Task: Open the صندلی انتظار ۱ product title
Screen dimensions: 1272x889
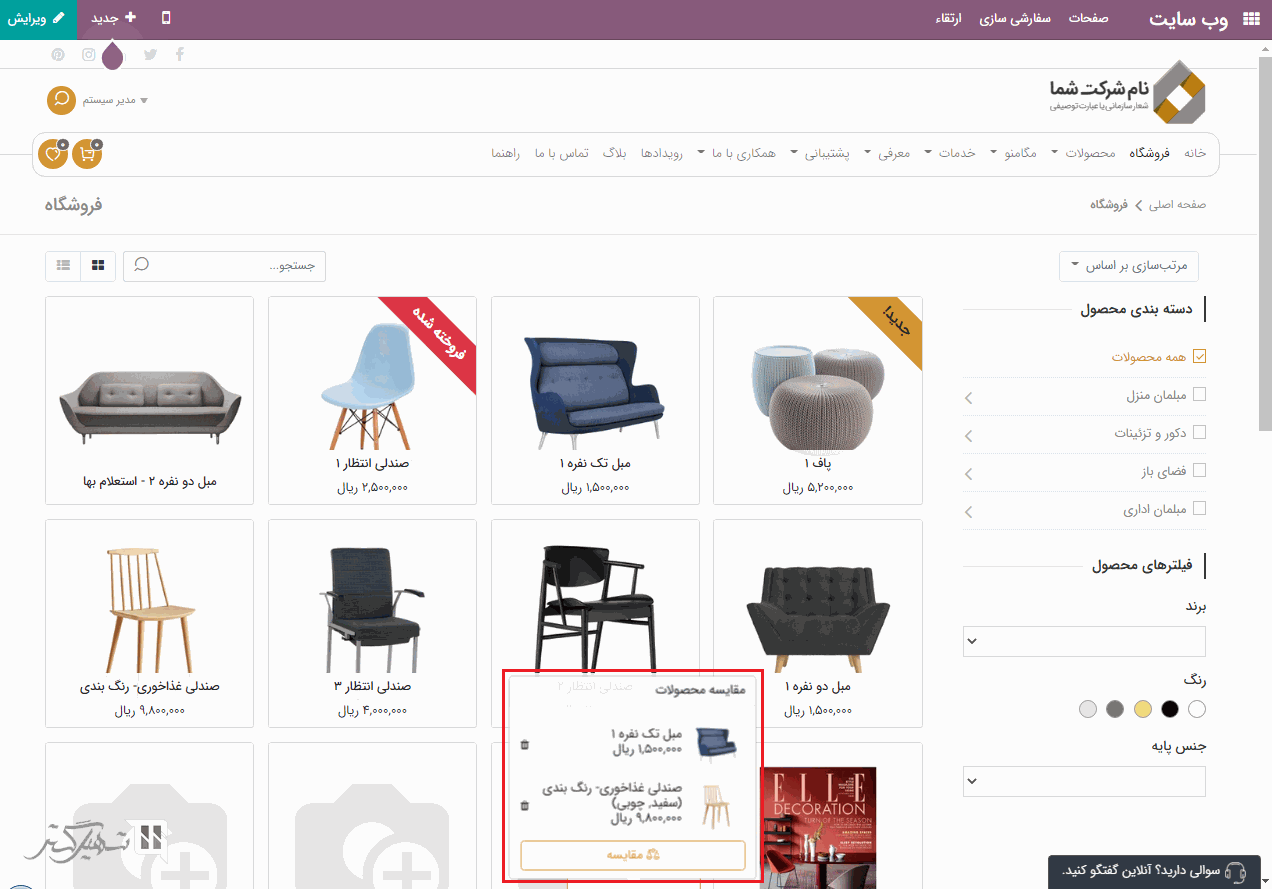Action: (372, 464)
